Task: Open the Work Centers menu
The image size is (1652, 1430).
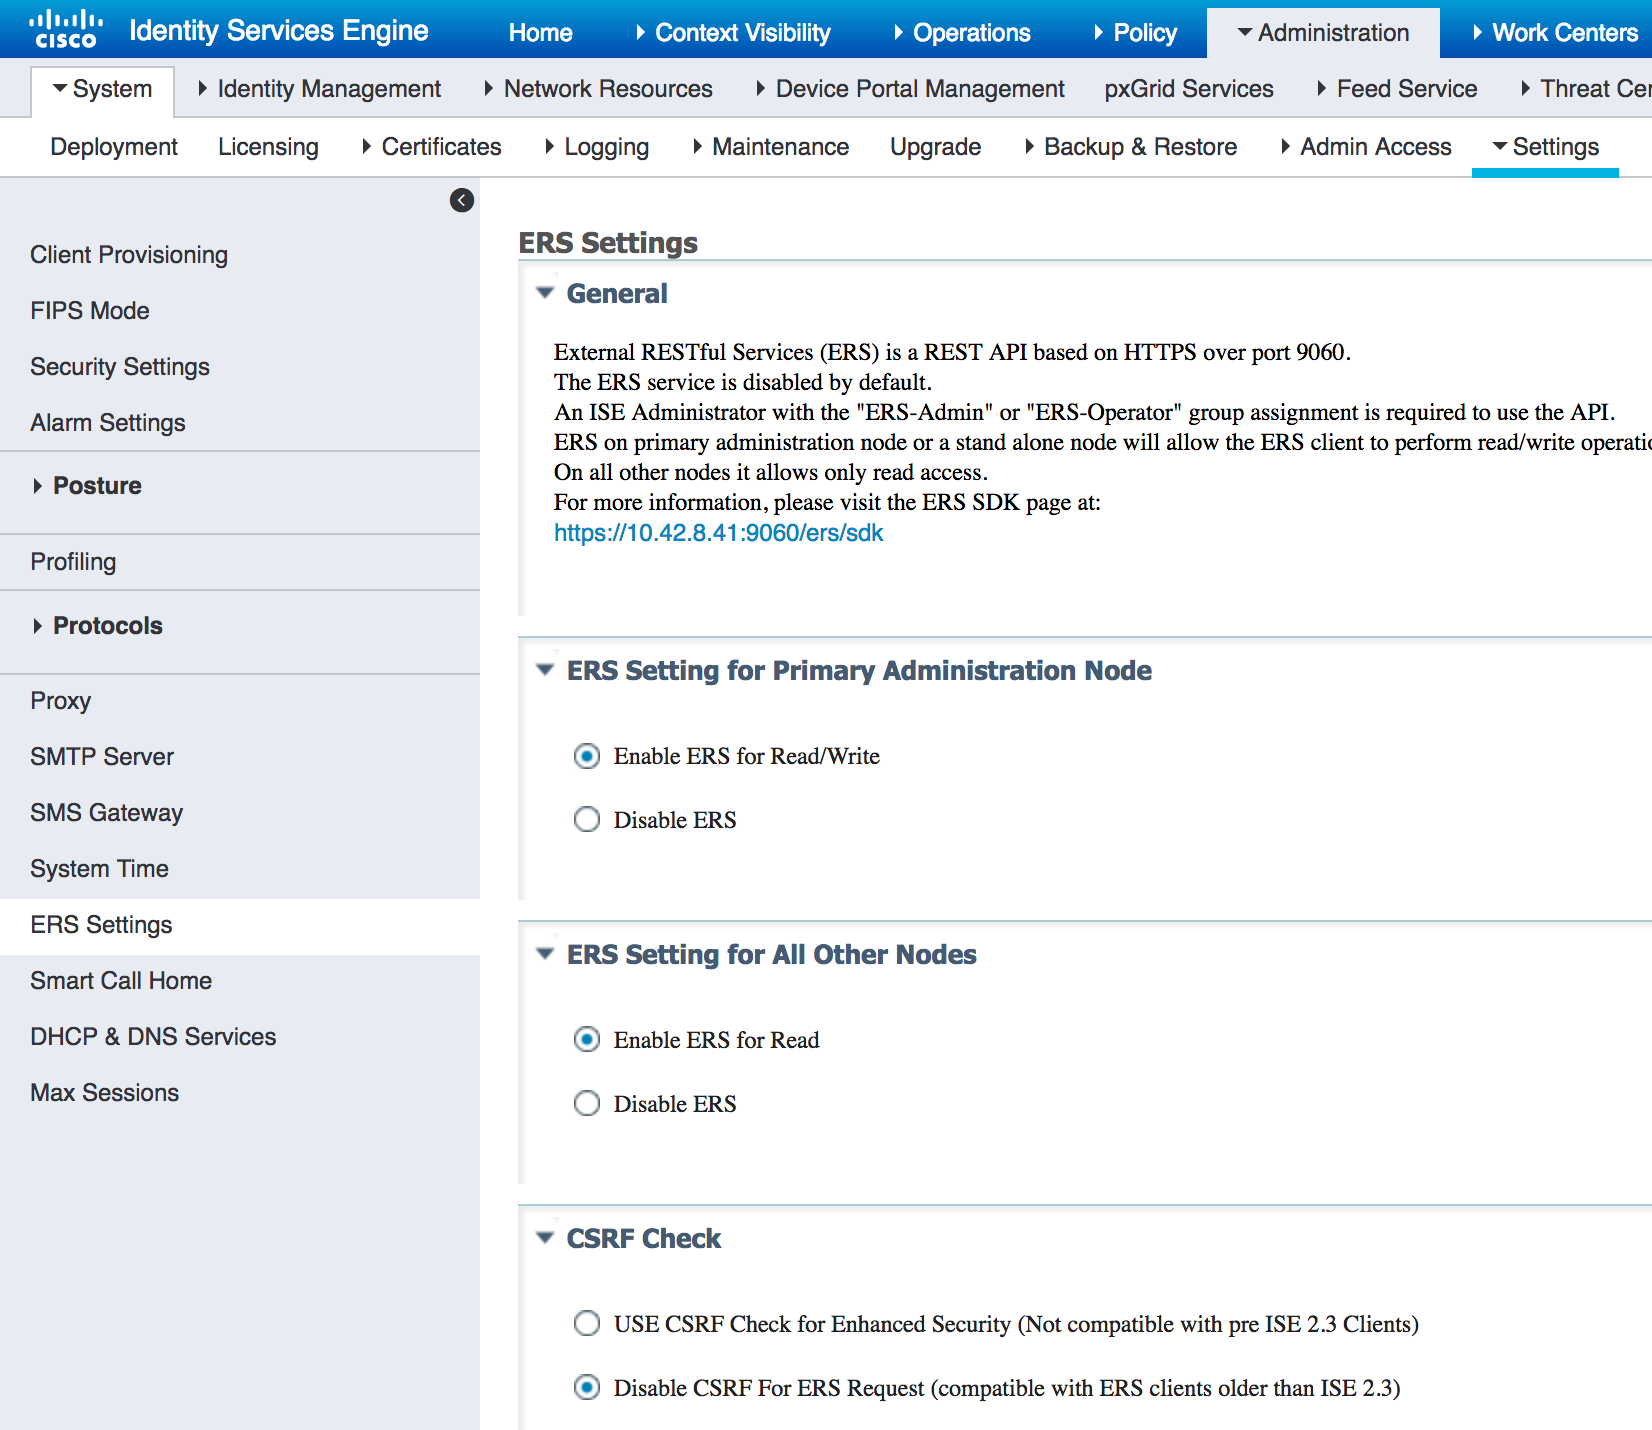Action: (x=1555, y=33)
